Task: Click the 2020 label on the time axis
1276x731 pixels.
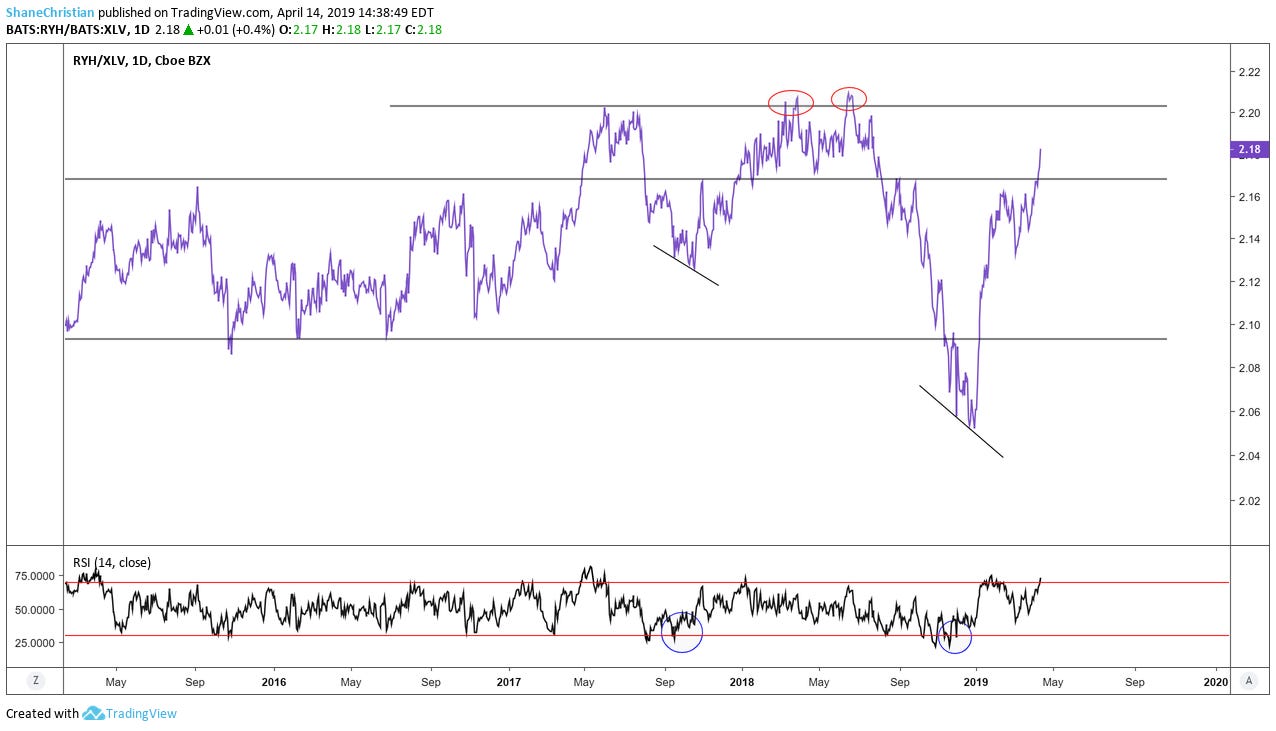Action: 1215,682
